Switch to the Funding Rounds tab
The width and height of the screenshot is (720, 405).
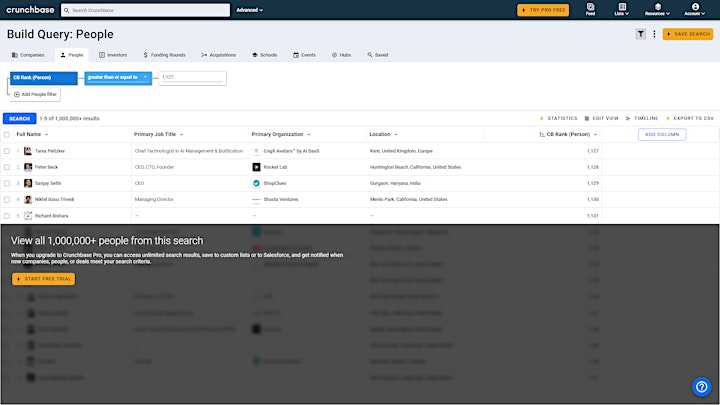[164, 55]
